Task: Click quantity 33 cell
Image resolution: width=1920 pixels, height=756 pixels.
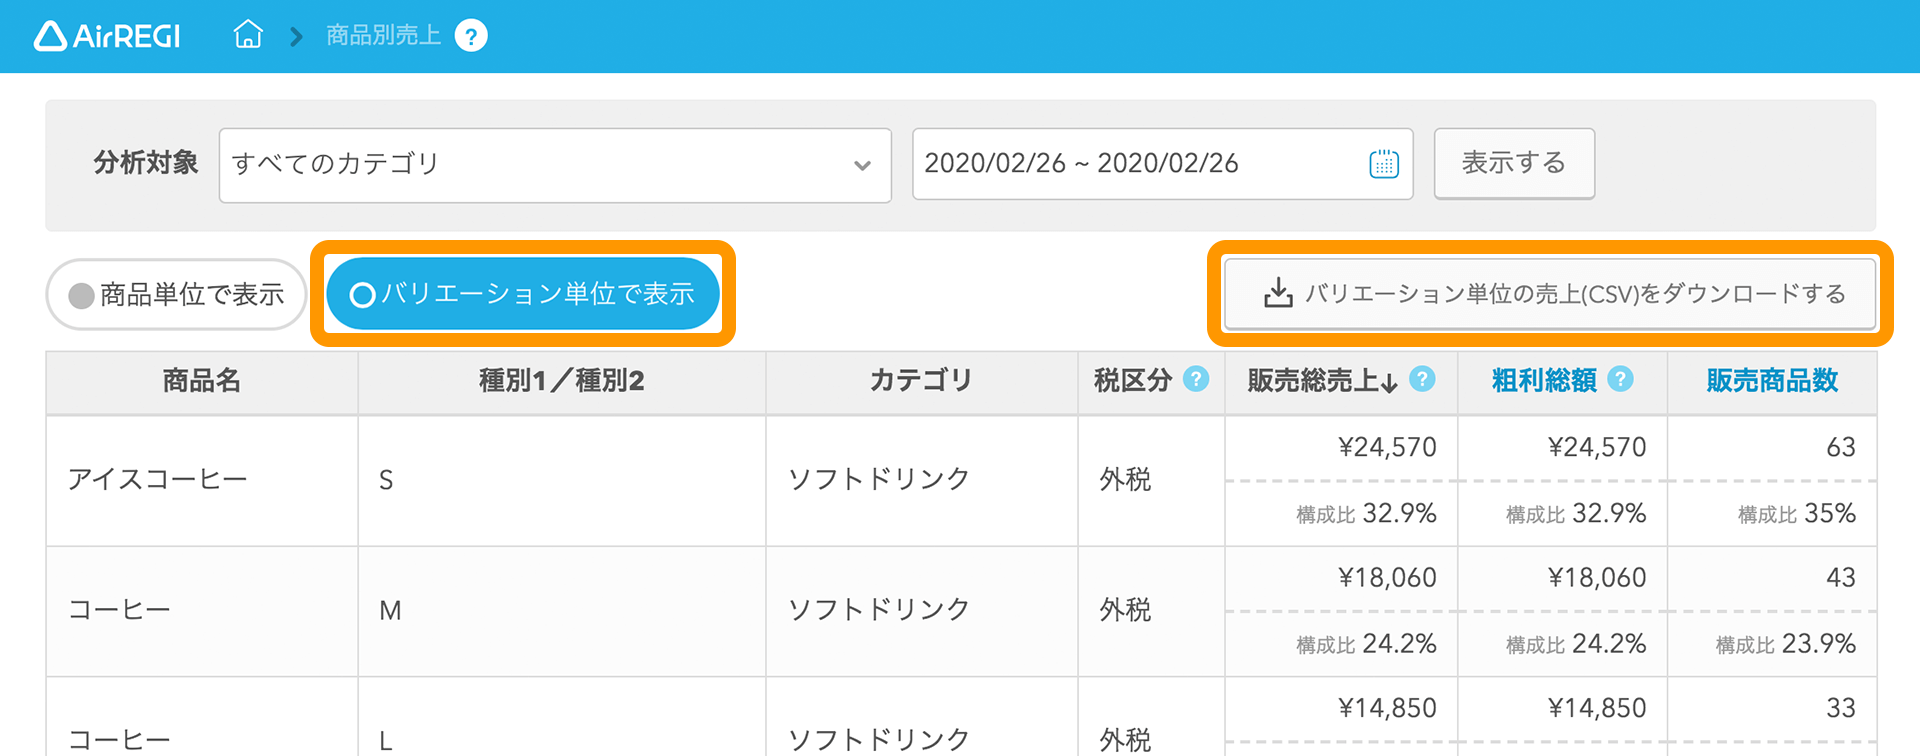Action: (1841, 708)
